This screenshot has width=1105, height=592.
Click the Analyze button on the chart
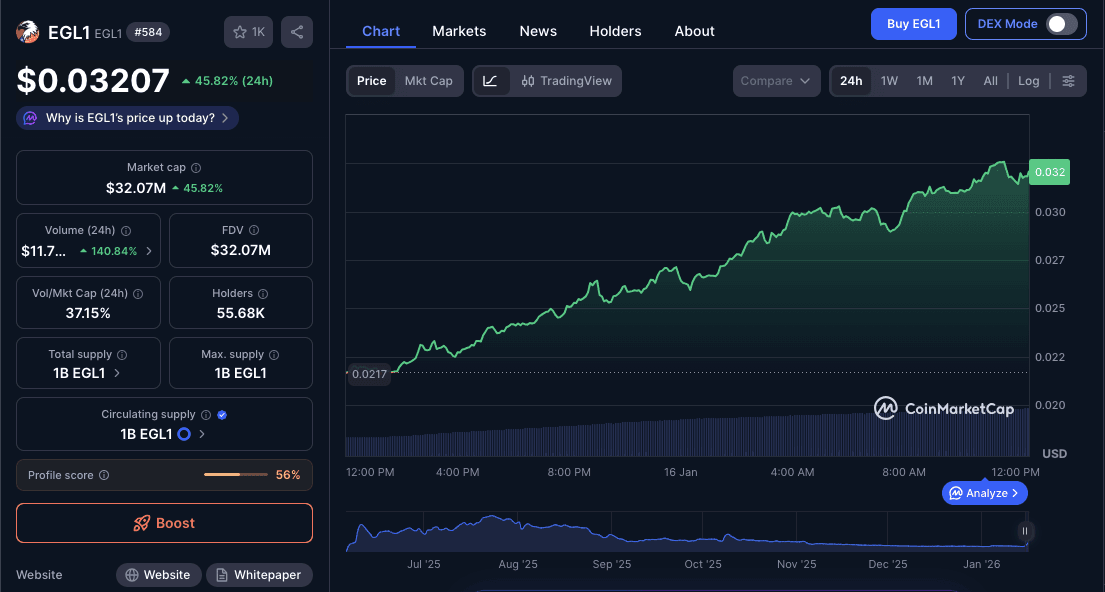(x=984, y=492)
